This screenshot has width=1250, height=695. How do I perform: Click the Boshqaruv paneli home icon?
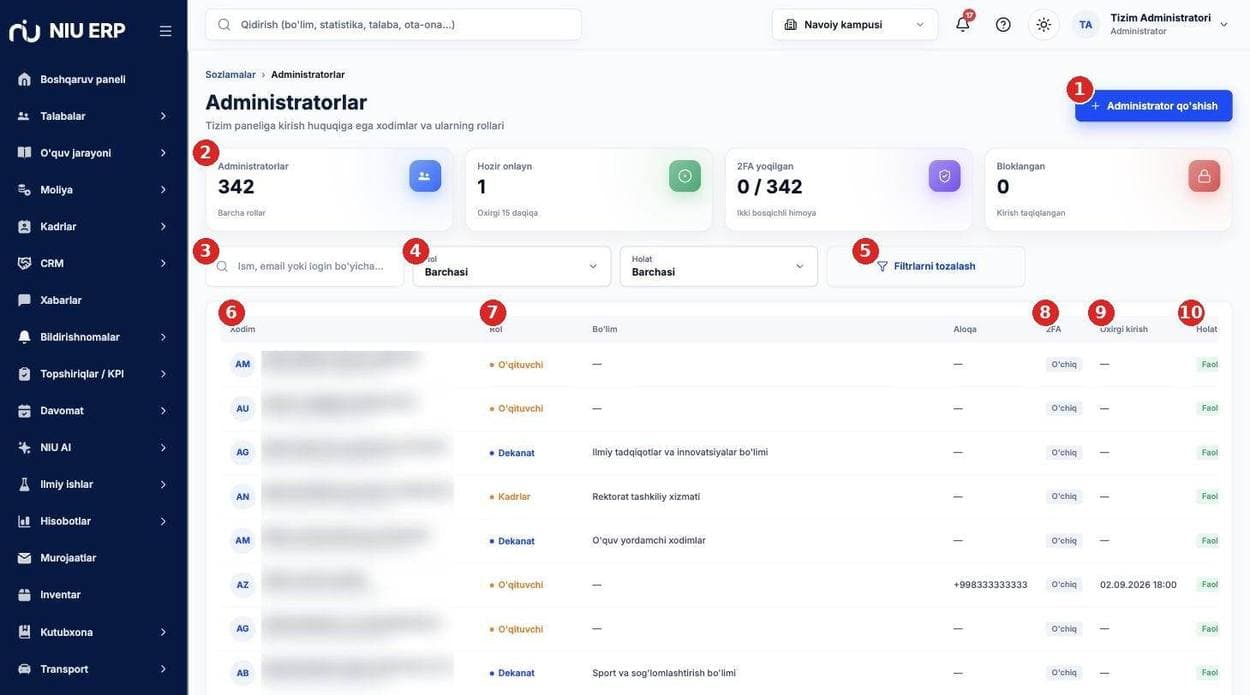(x=24, y=79)
